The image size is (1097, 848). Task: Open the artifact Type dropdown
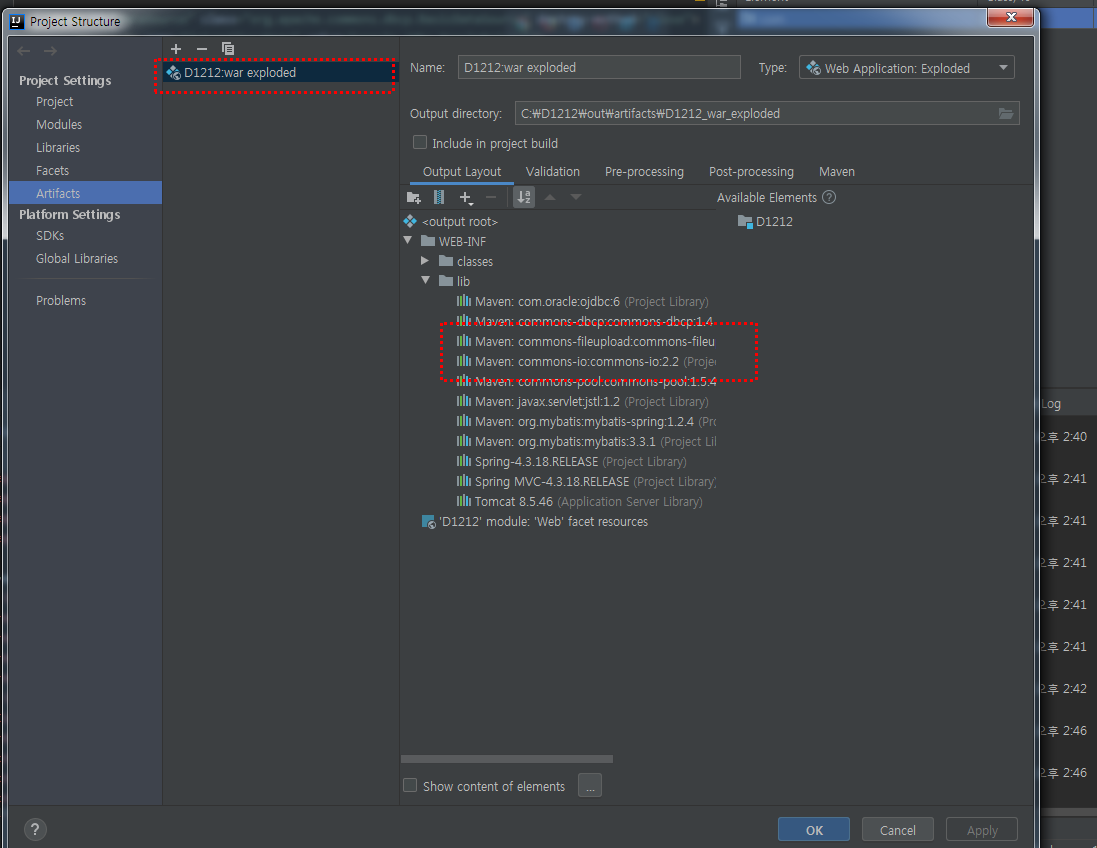coord(907,68)
